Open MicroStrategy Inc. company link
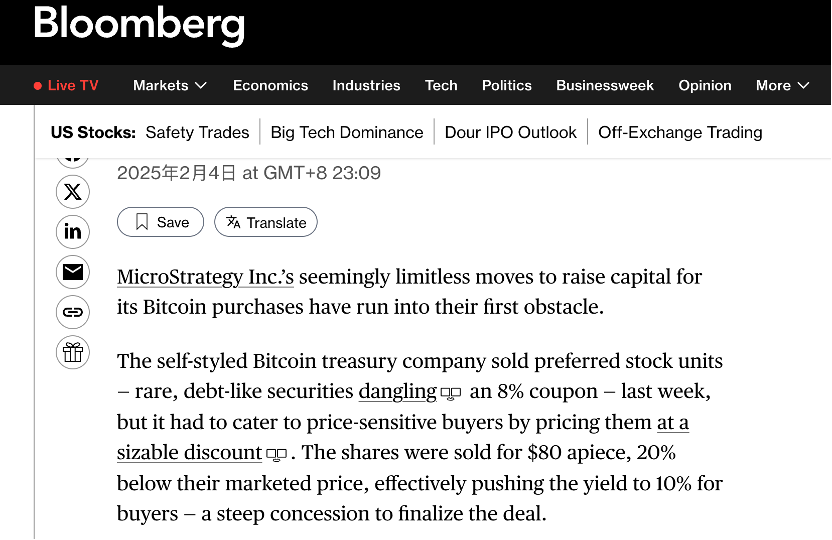This screenshot has height=540, width=832. pos(205,277)
